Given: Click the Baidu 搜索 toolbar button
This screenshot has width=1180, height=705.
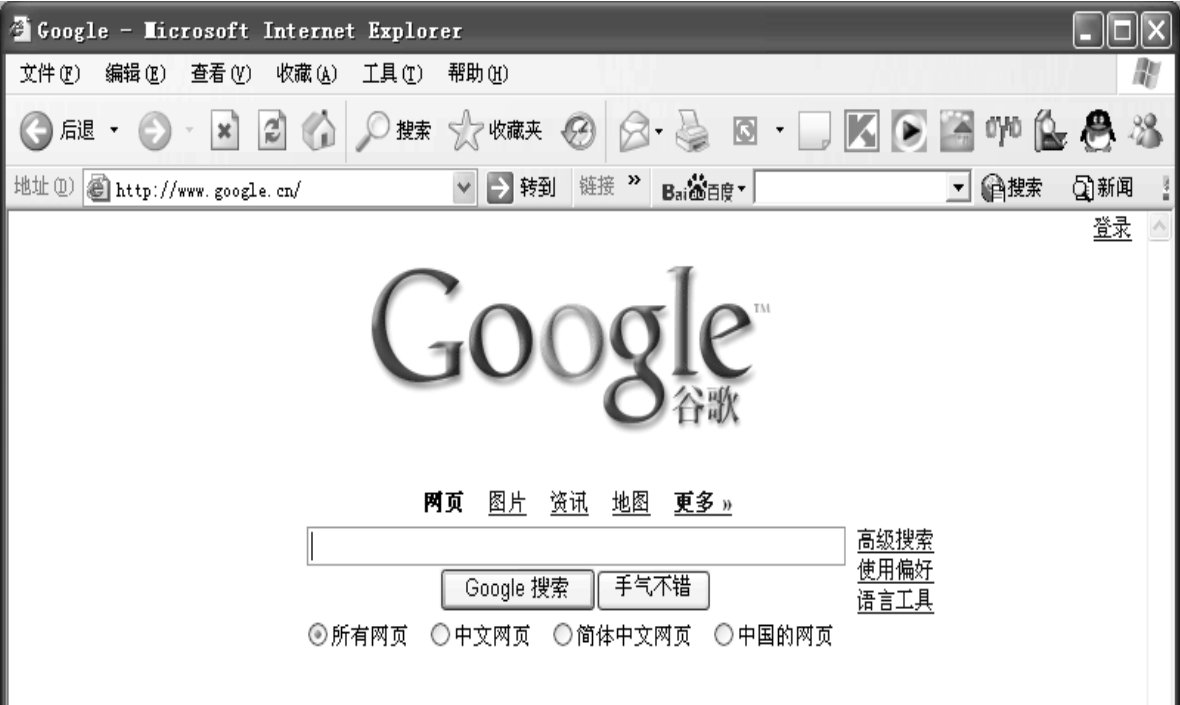Looking at the screenshot, I should pos(1011,187).
